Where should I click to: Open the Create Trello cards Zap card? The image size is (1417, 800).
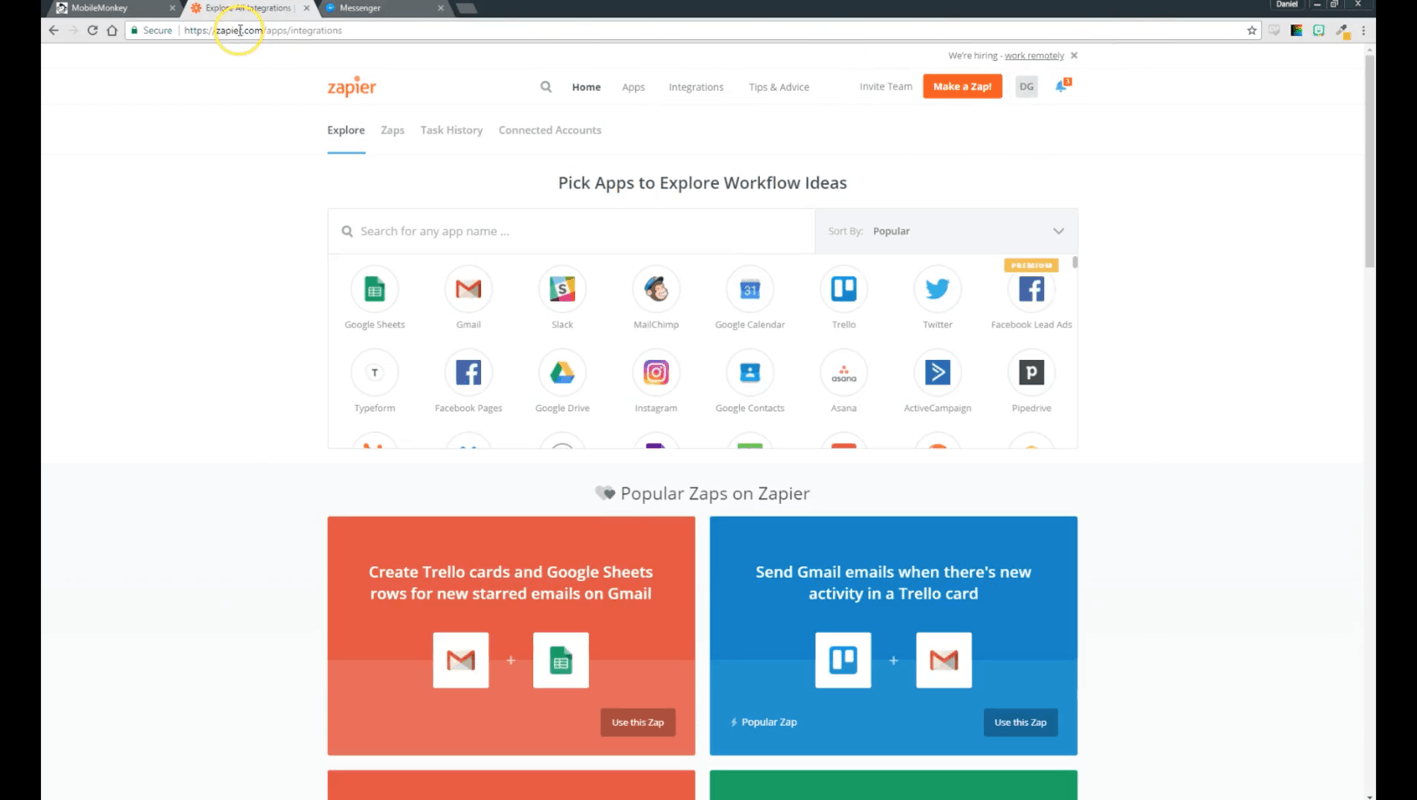[x=511, y=635]
